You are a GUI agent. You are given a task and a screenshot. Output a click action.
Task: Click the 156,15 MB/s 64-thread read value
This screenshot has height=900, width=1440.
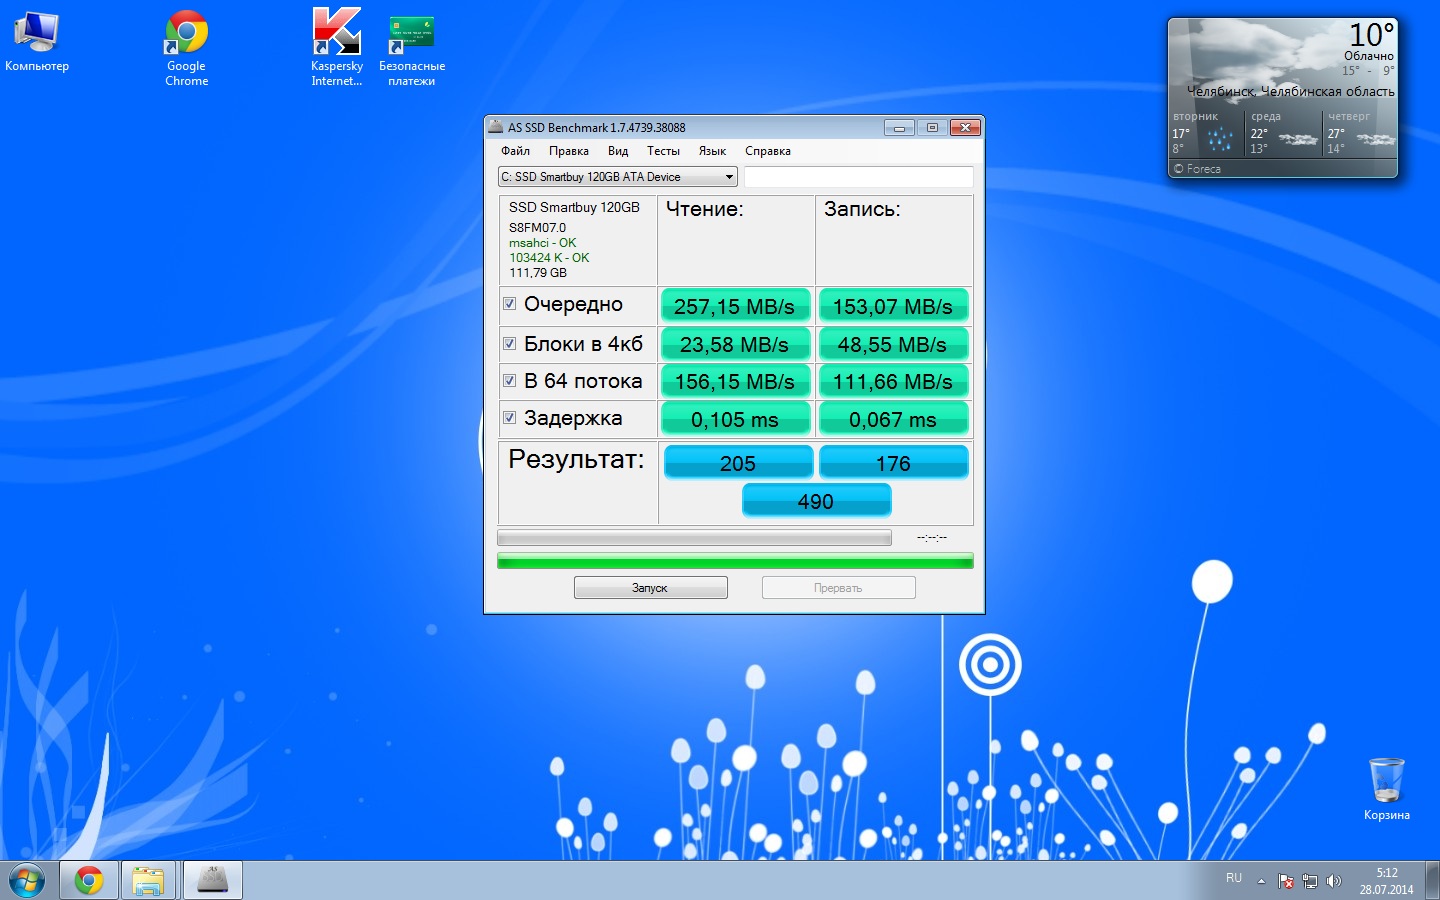click(735, 381)
